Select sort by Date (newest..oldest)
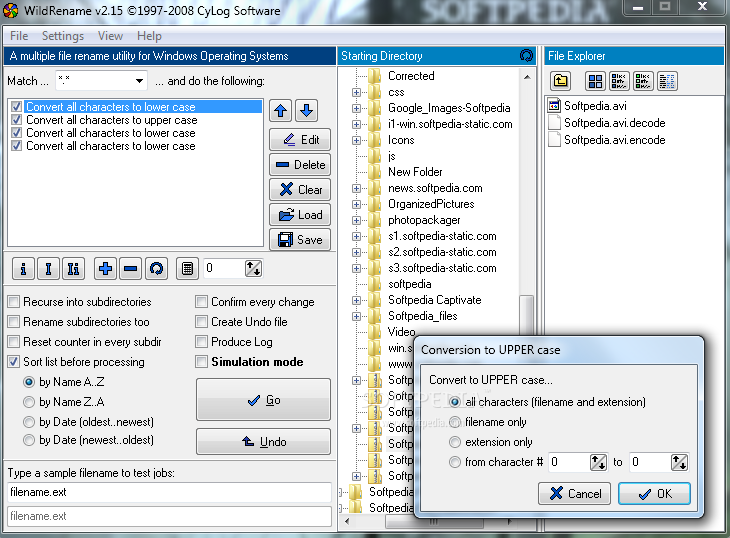The width and height of the screenshot is (730, 538). [29, 440]
